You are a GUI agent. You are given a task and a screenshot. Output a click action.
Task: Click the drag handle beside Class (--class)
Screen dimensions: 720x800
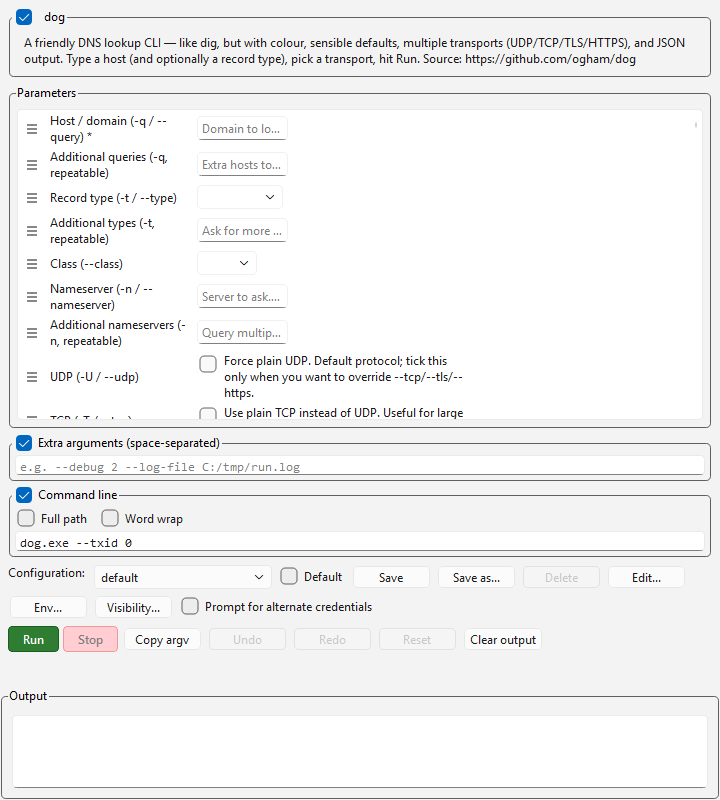coord(32,264)
